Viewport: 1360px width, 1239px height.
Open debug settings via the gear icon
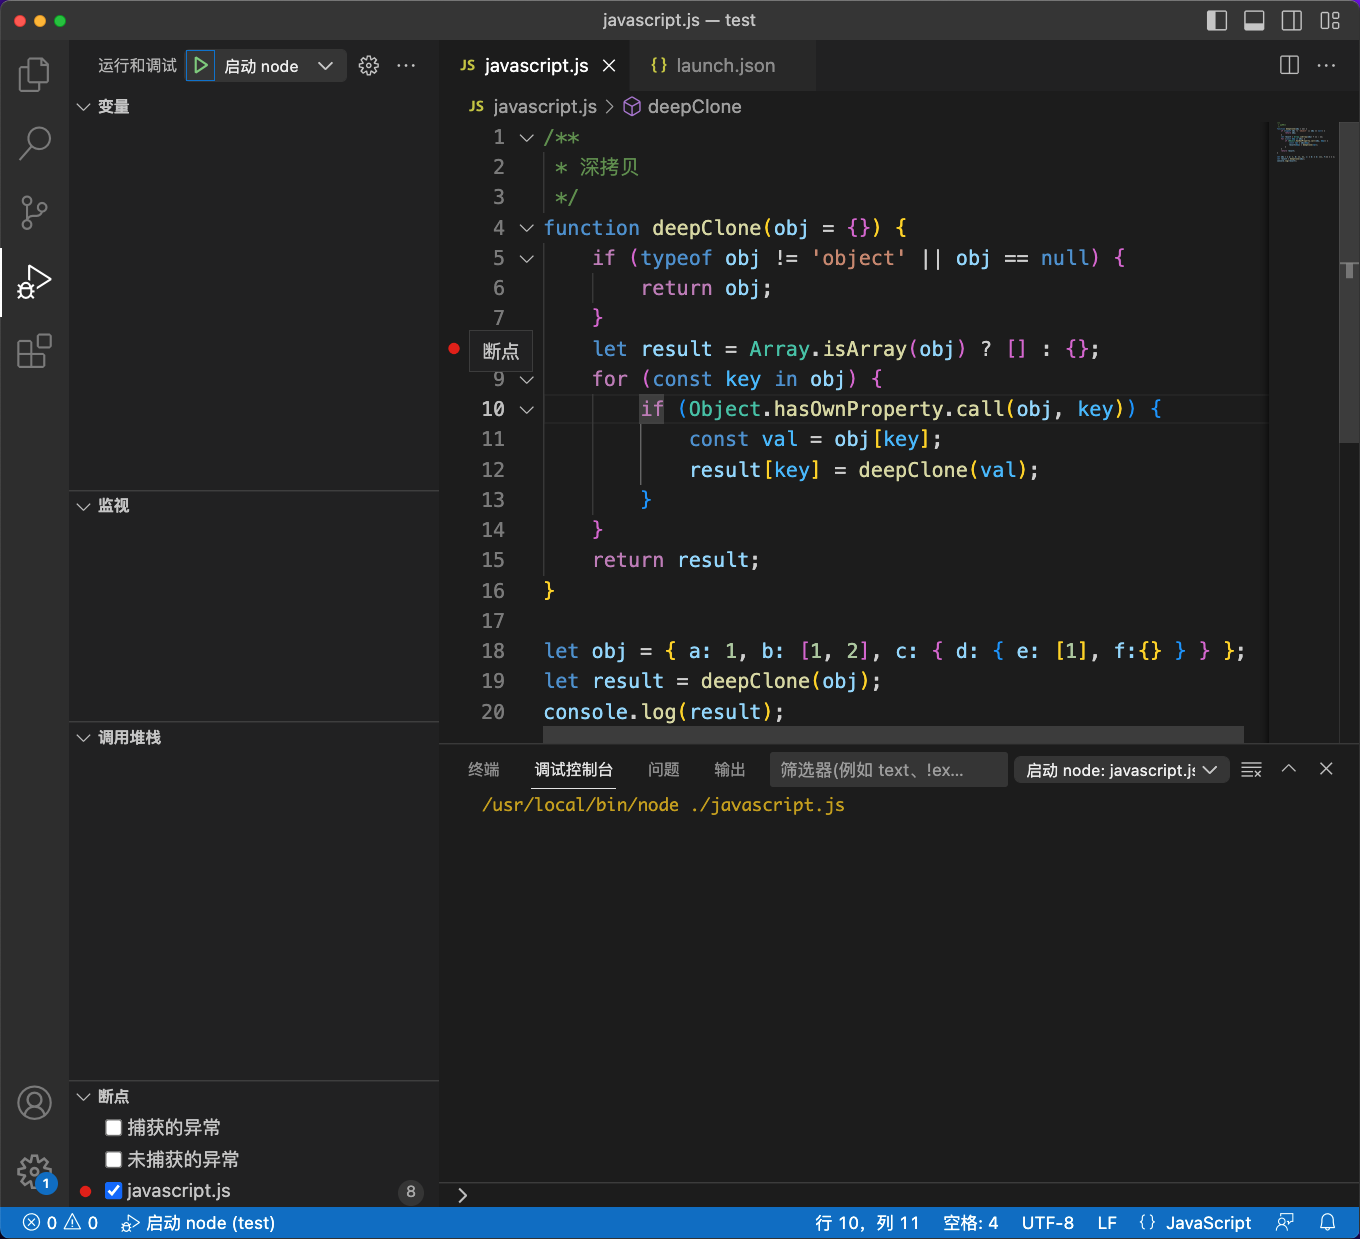point(368,65)
